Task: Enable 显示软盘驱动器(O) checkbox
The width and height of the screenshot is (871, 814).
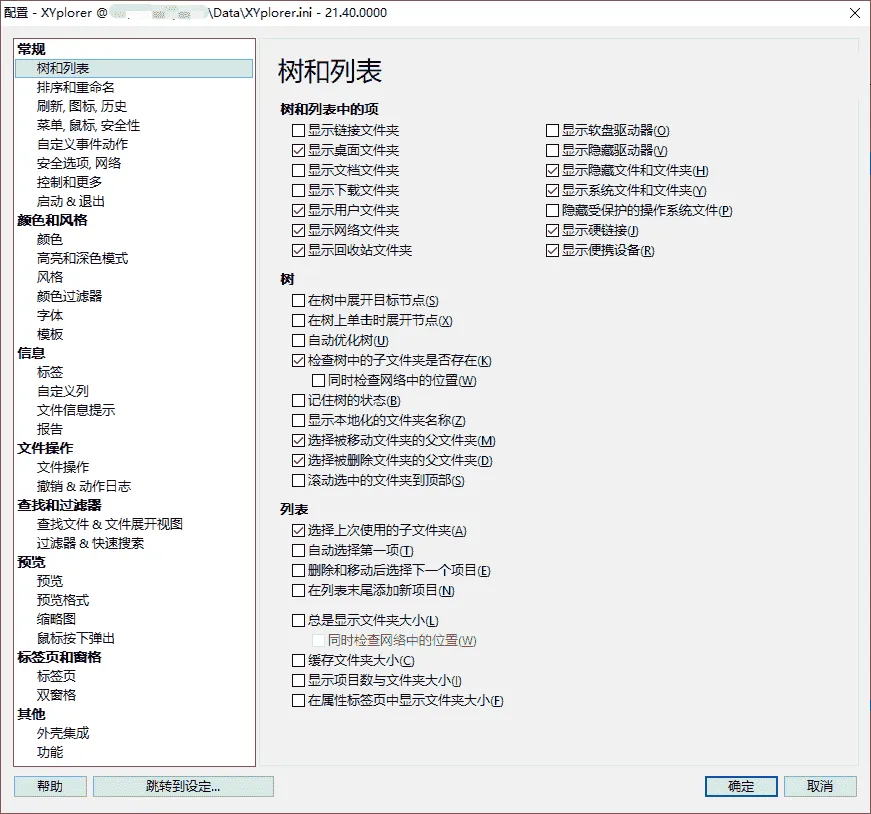Action: tap(552, 131)
